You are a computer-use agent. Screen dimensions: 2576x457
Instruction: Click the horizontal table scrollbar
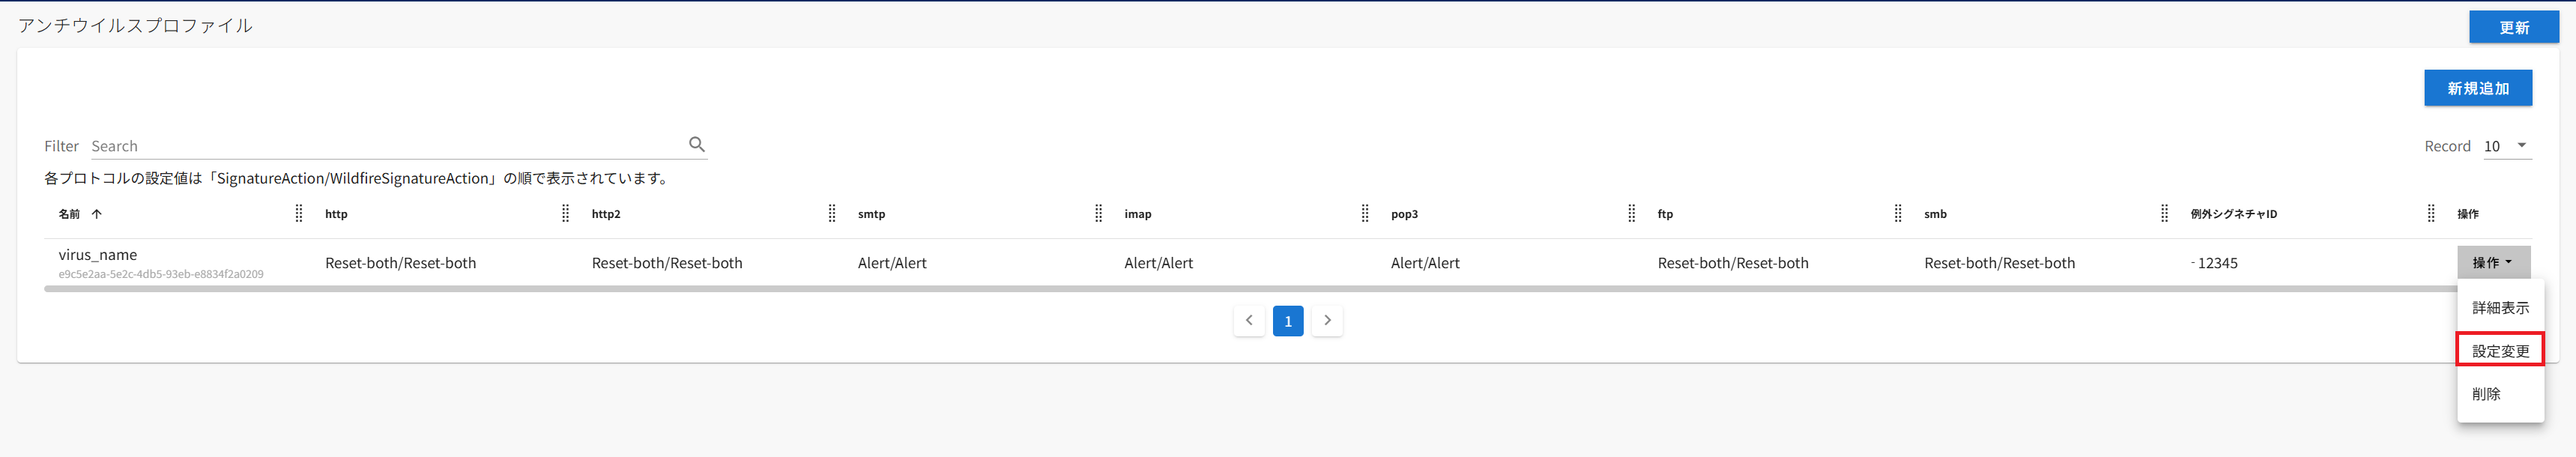(1200, 289)
